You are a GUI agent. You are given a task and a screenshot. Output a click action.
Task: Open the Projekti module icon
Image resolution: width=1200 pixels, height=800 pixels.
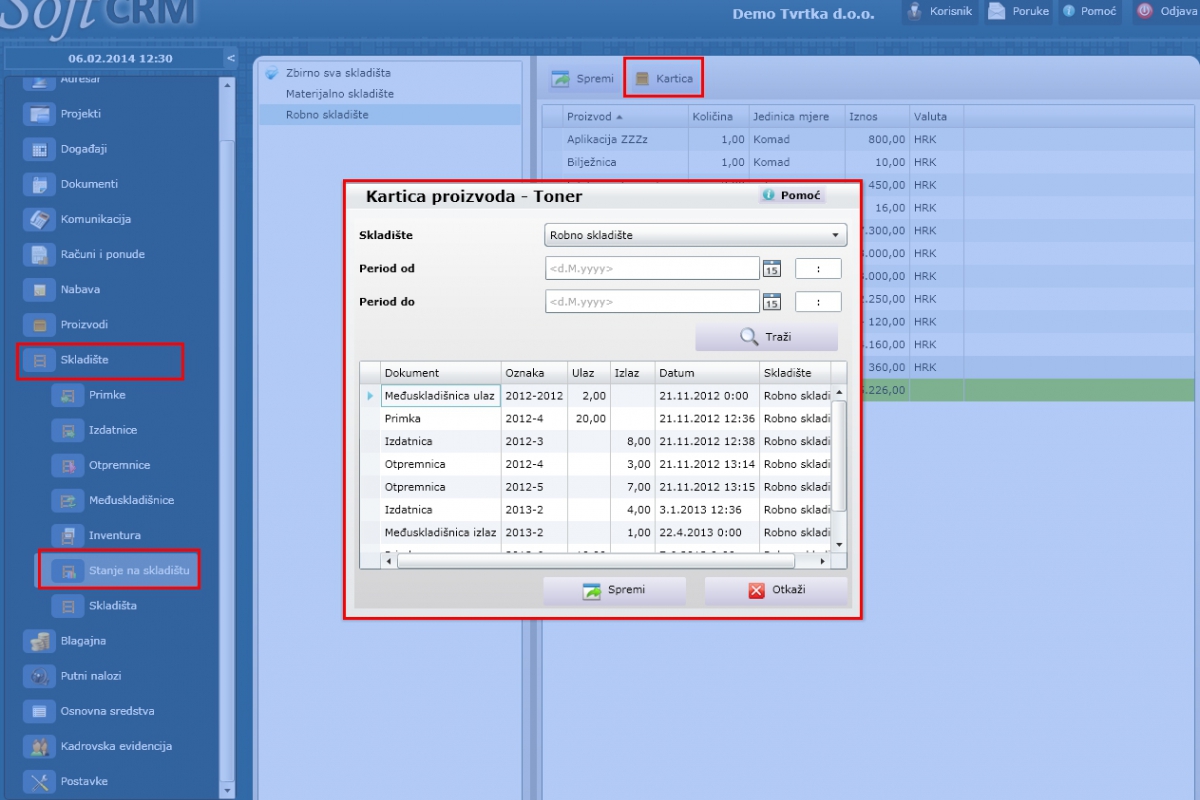click(40, 114)
